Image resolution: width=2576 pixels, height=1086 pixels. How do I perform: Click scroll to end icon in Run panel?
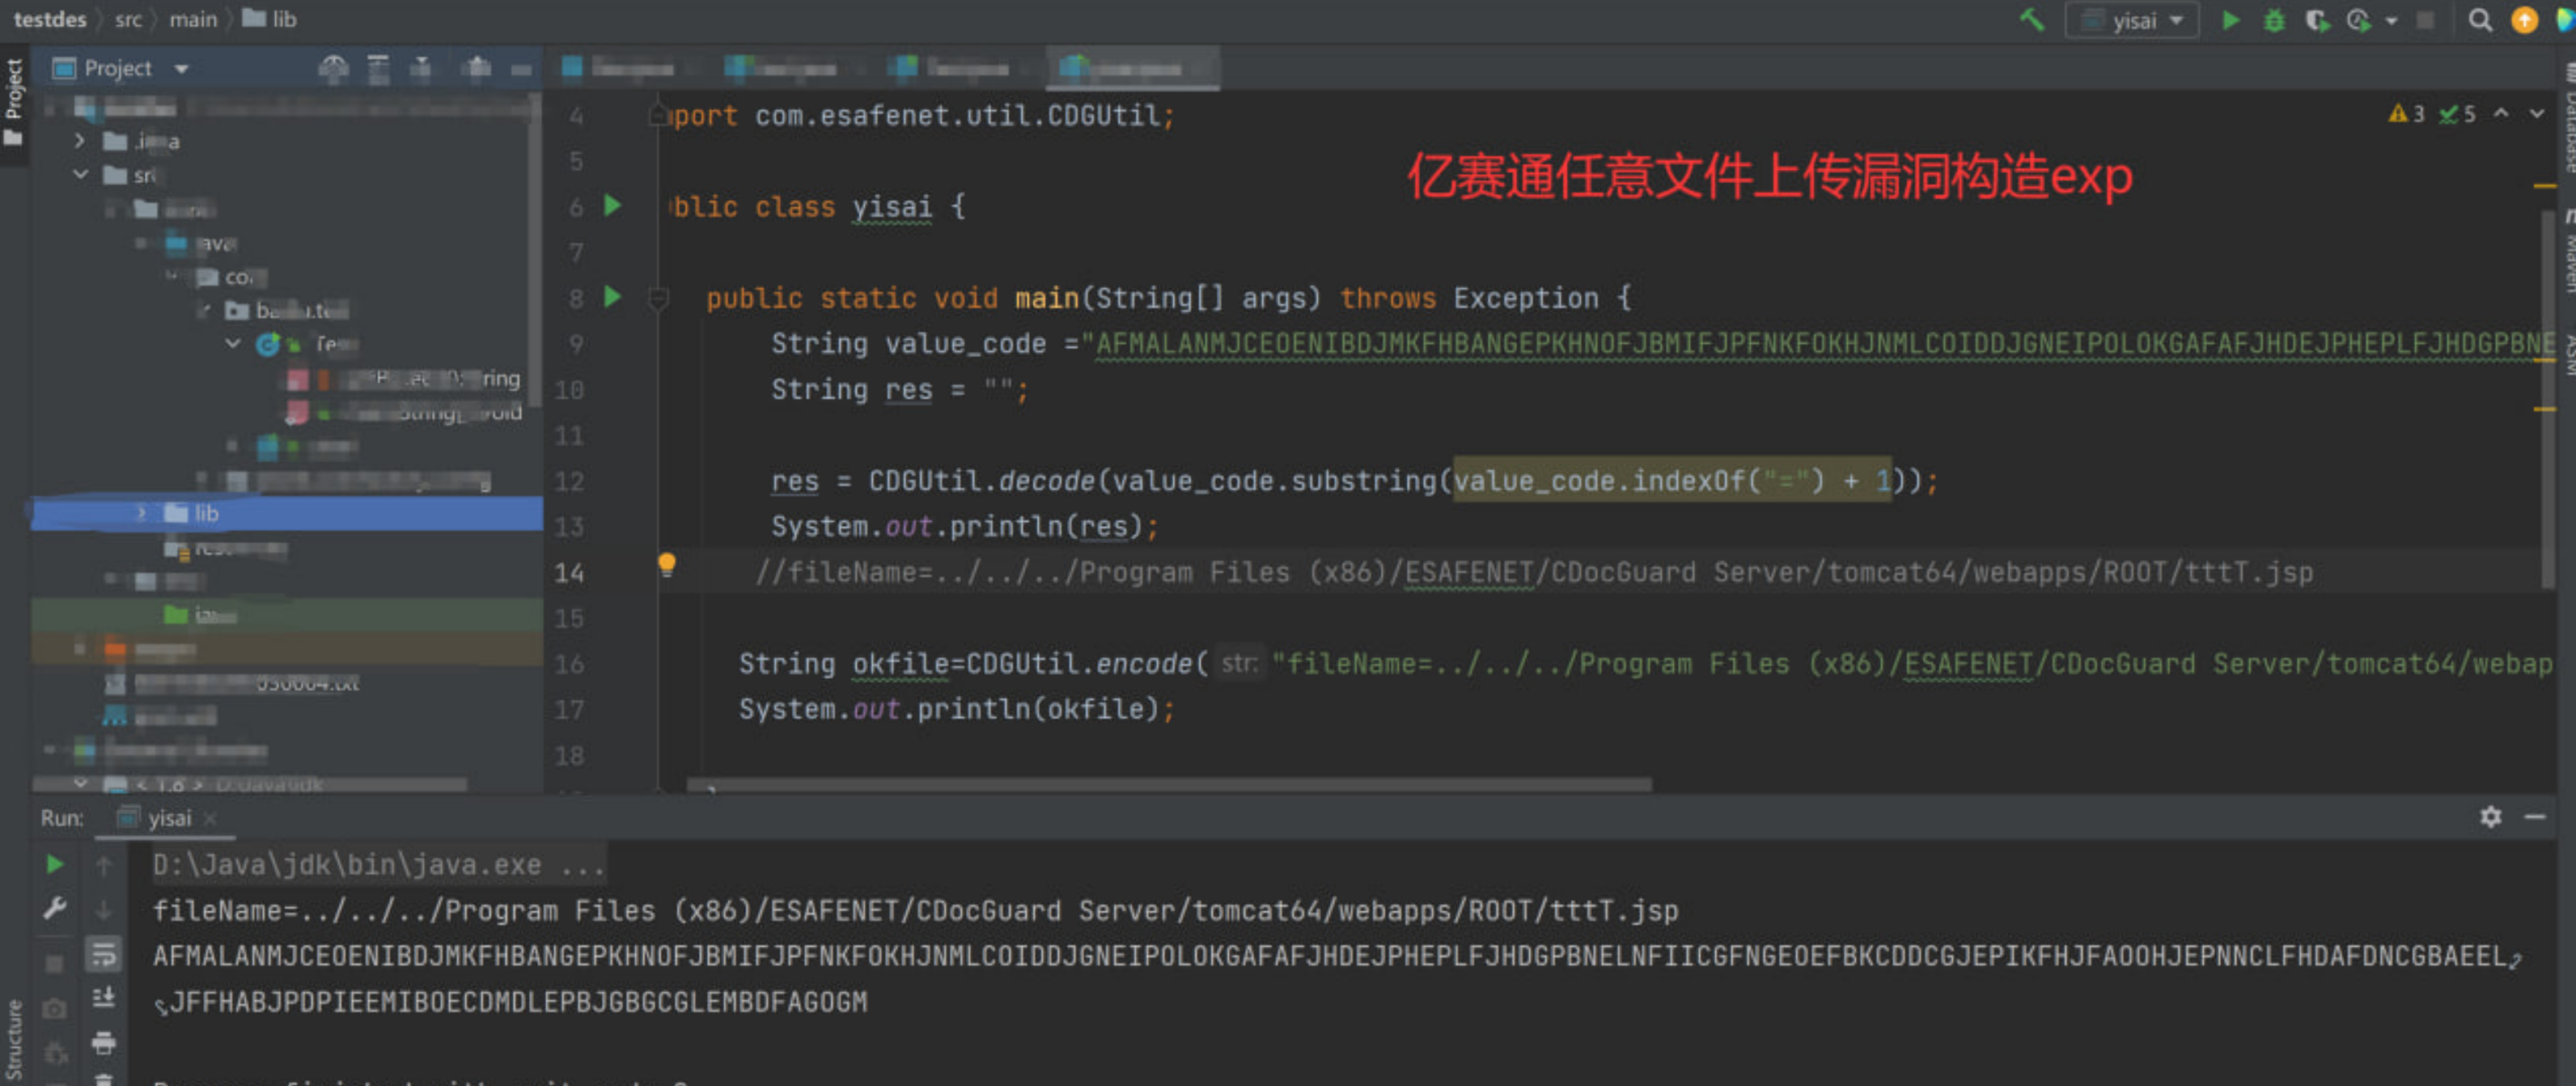click(103, 997)
